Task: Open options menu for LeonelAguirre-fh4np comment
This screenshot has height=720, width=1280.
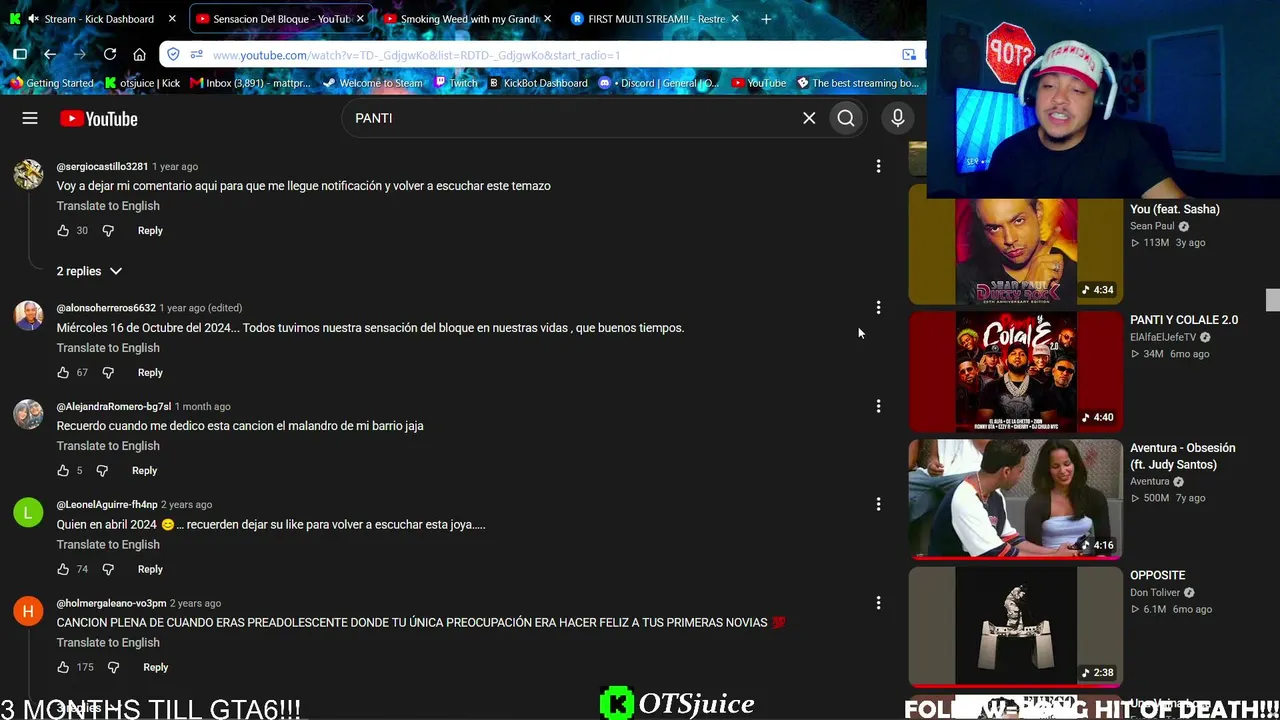Action: 878,504
